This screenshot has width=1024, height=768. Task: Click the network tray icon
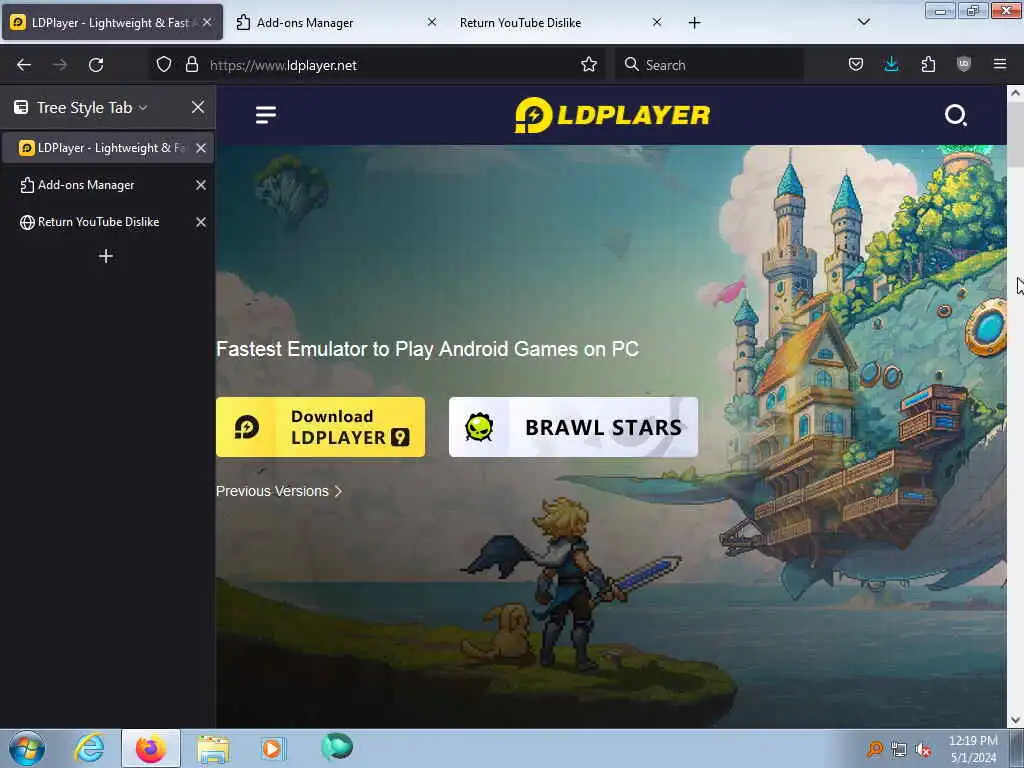(899, 750)
